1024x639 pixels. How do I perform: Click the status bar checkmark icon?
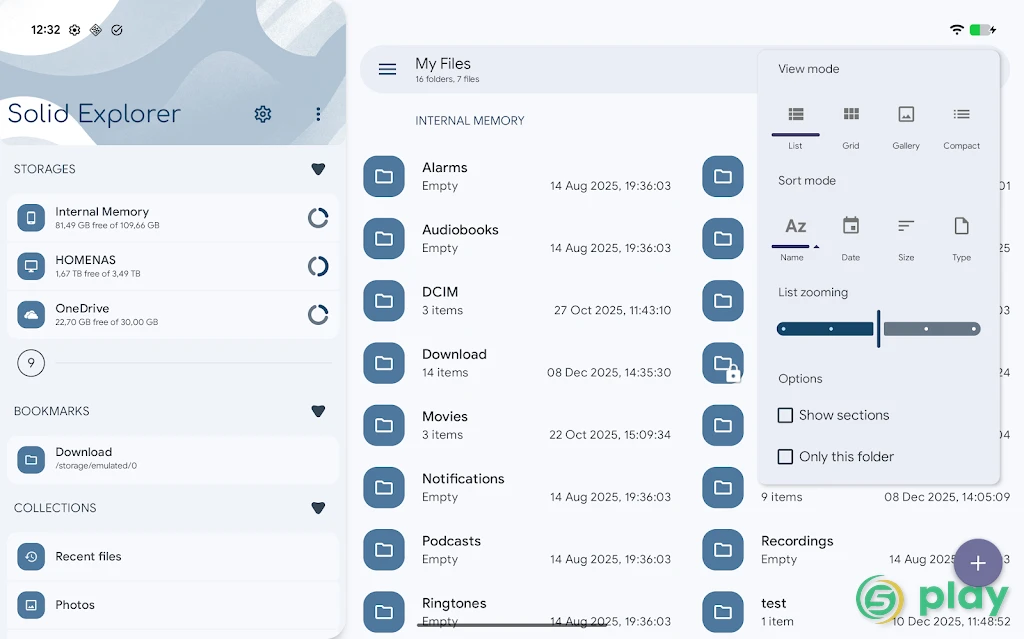click(x=117, y=30)
